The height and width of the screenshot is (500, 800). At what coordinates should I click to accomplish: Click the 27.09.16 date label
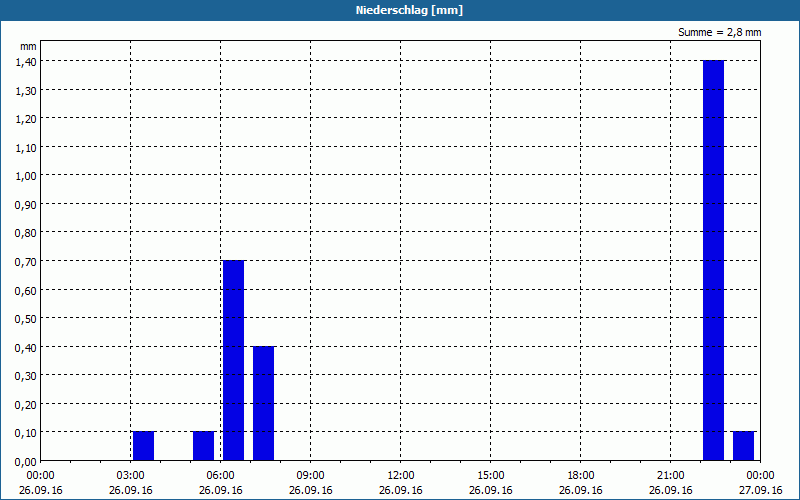[760, 490]
